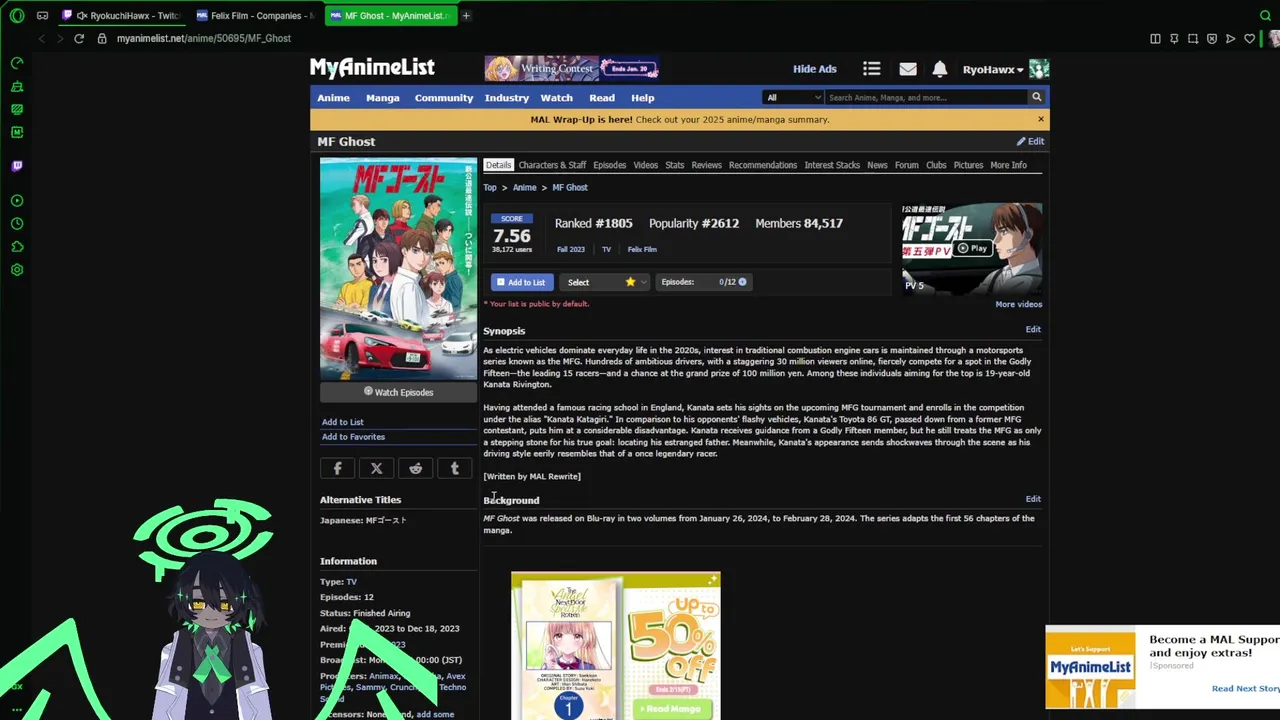This screenshot has width=1280, height=720.
Task: Share MF Ghost on Tumblr
Action: click(454, 468)
